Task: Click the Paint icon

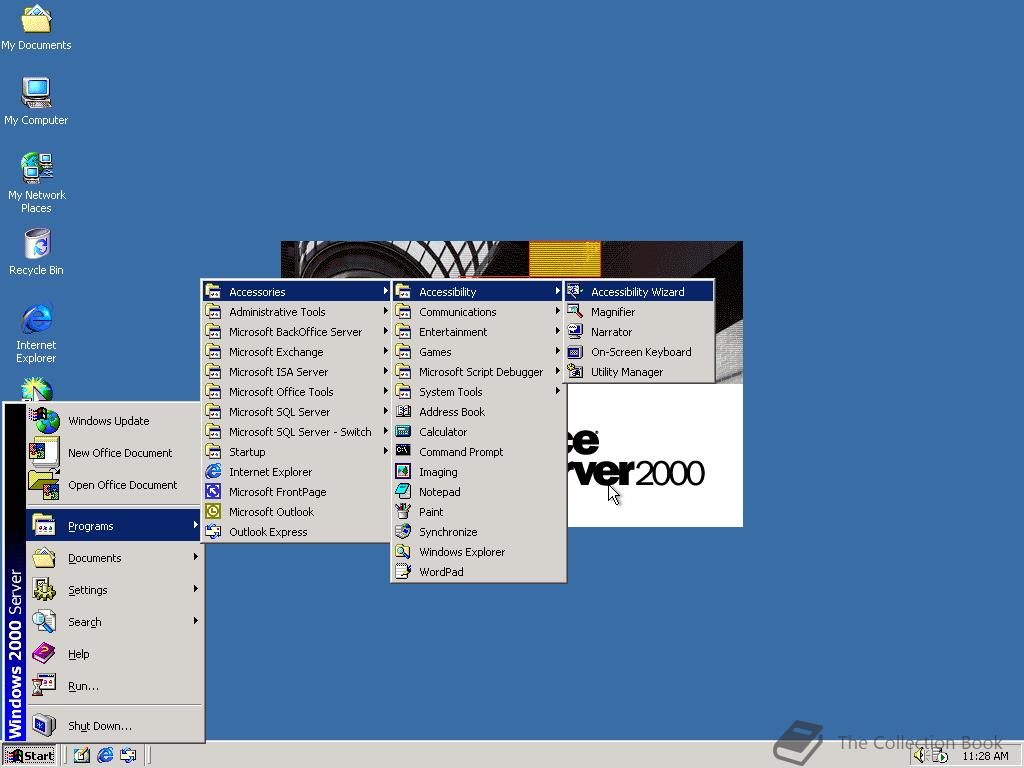Action: 403,511
